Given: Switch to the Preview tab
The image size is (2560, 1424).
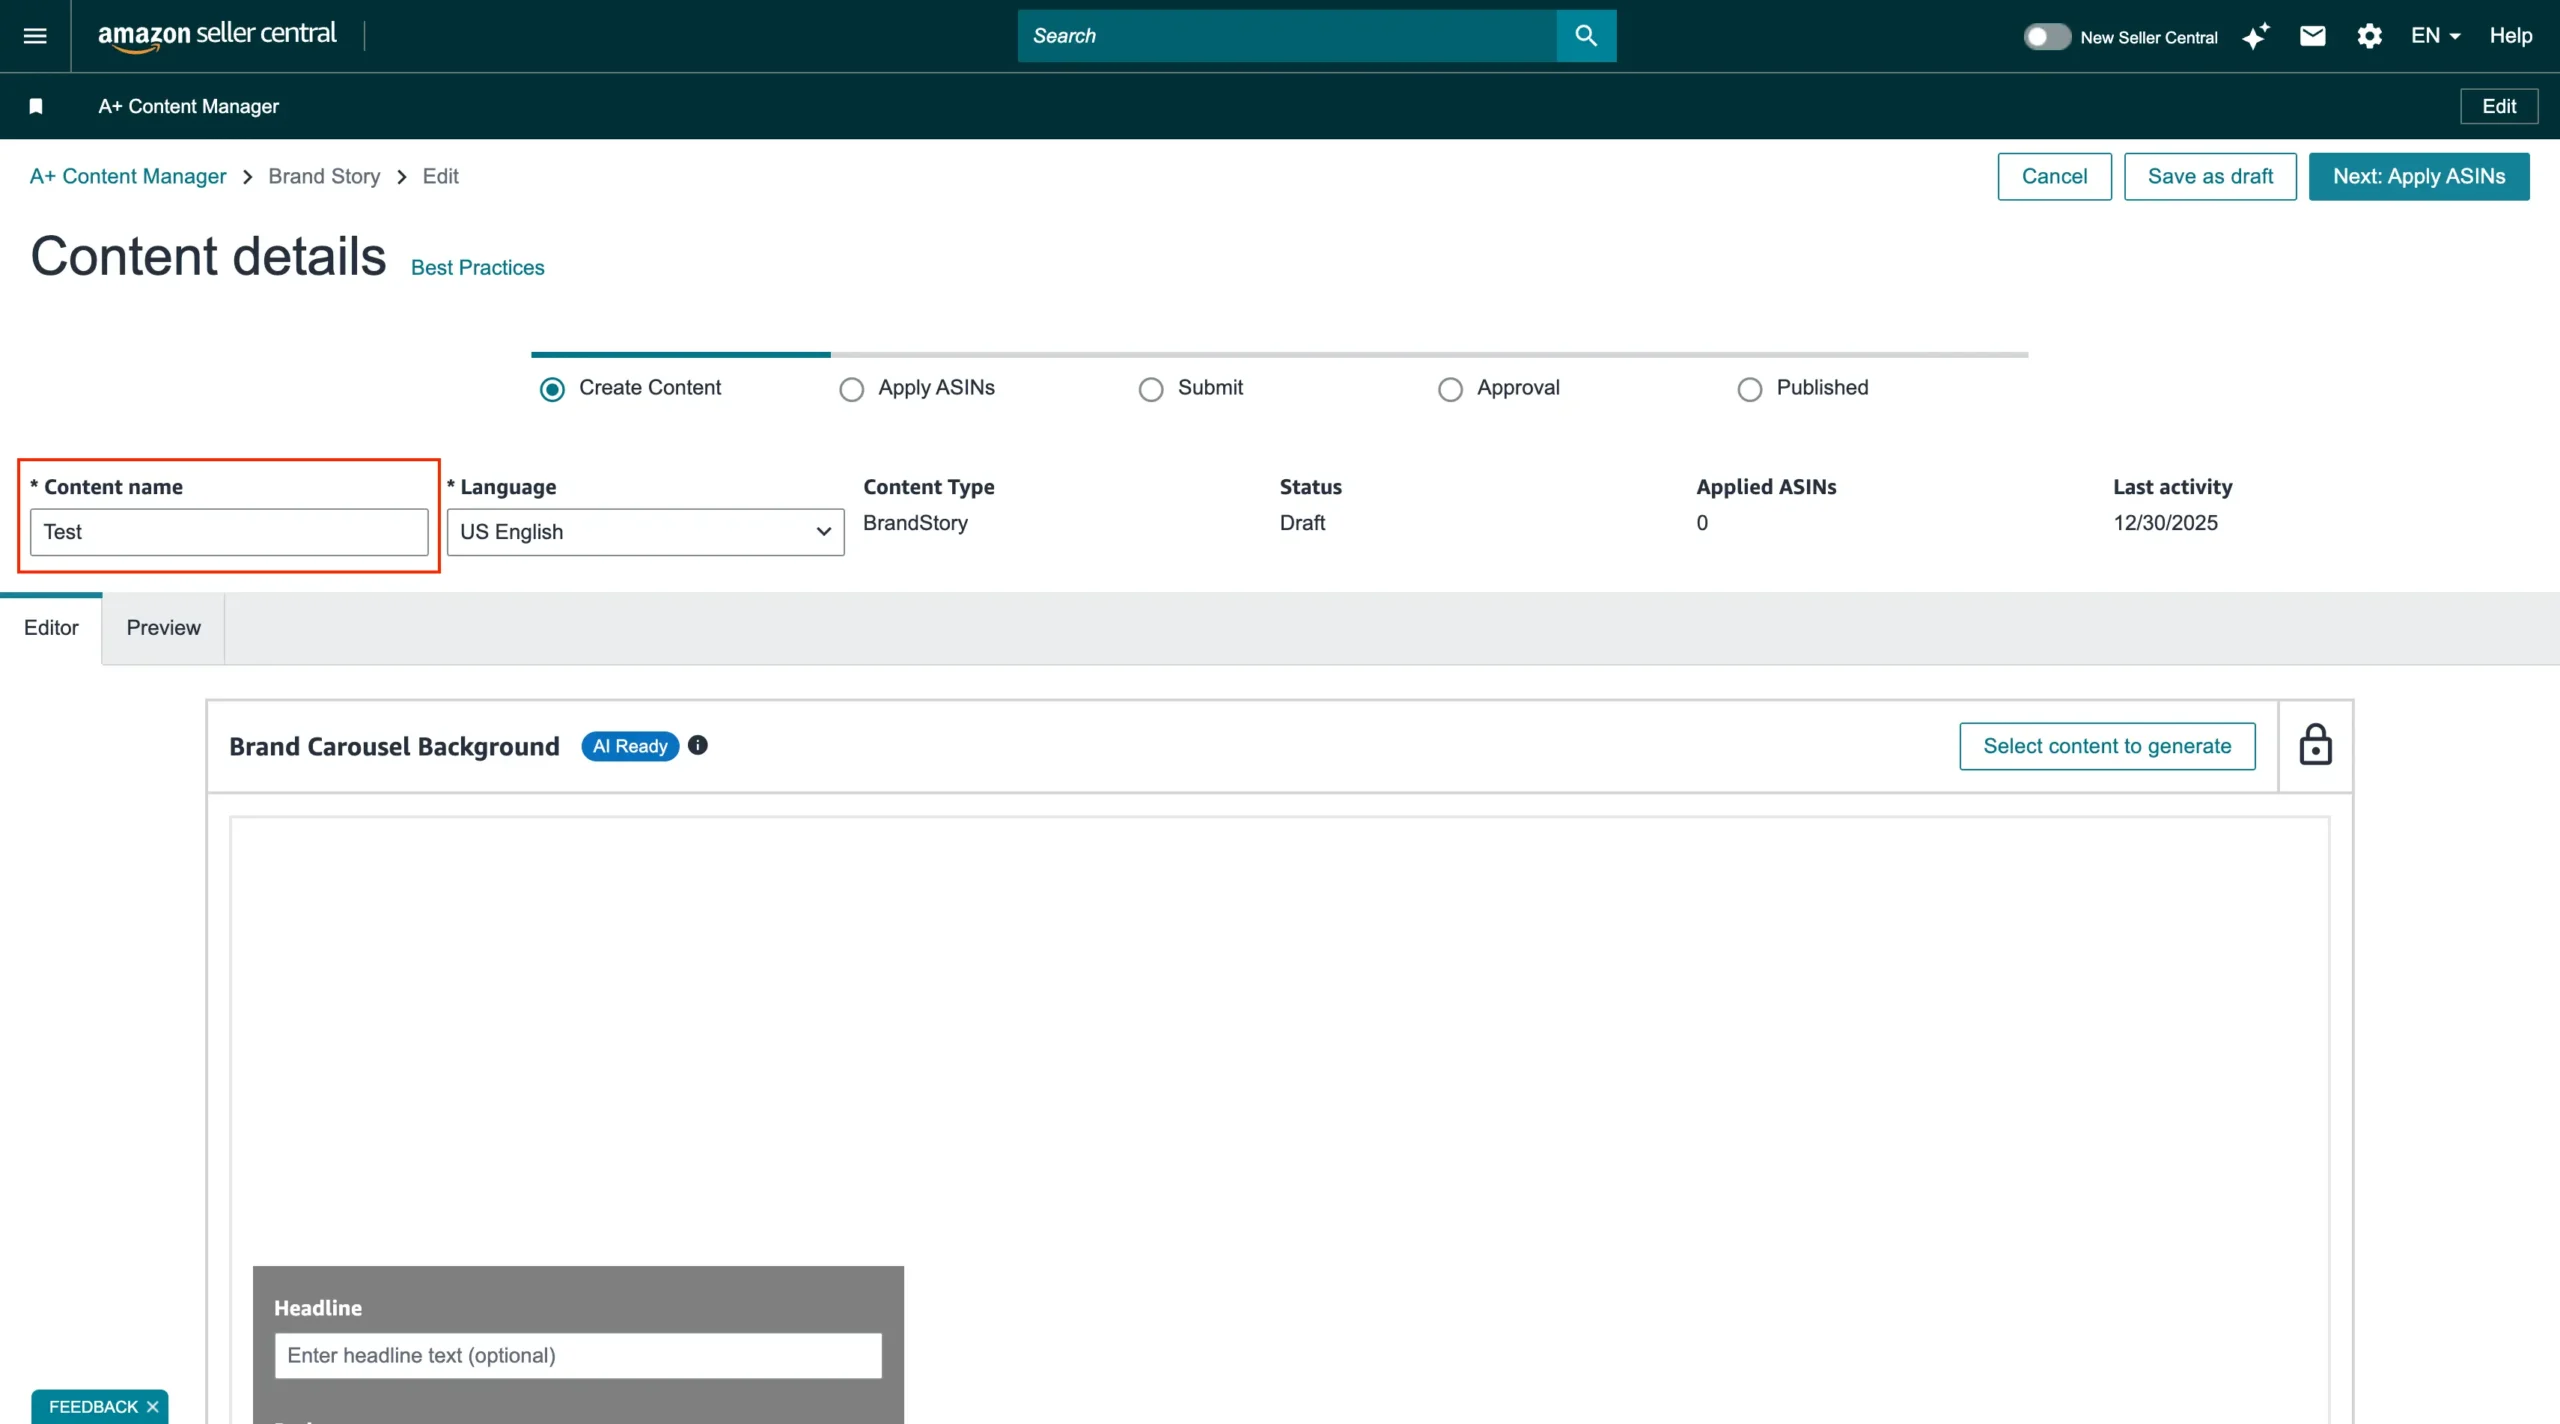Looking at the screenshot, I should click(x=163, y=628).
